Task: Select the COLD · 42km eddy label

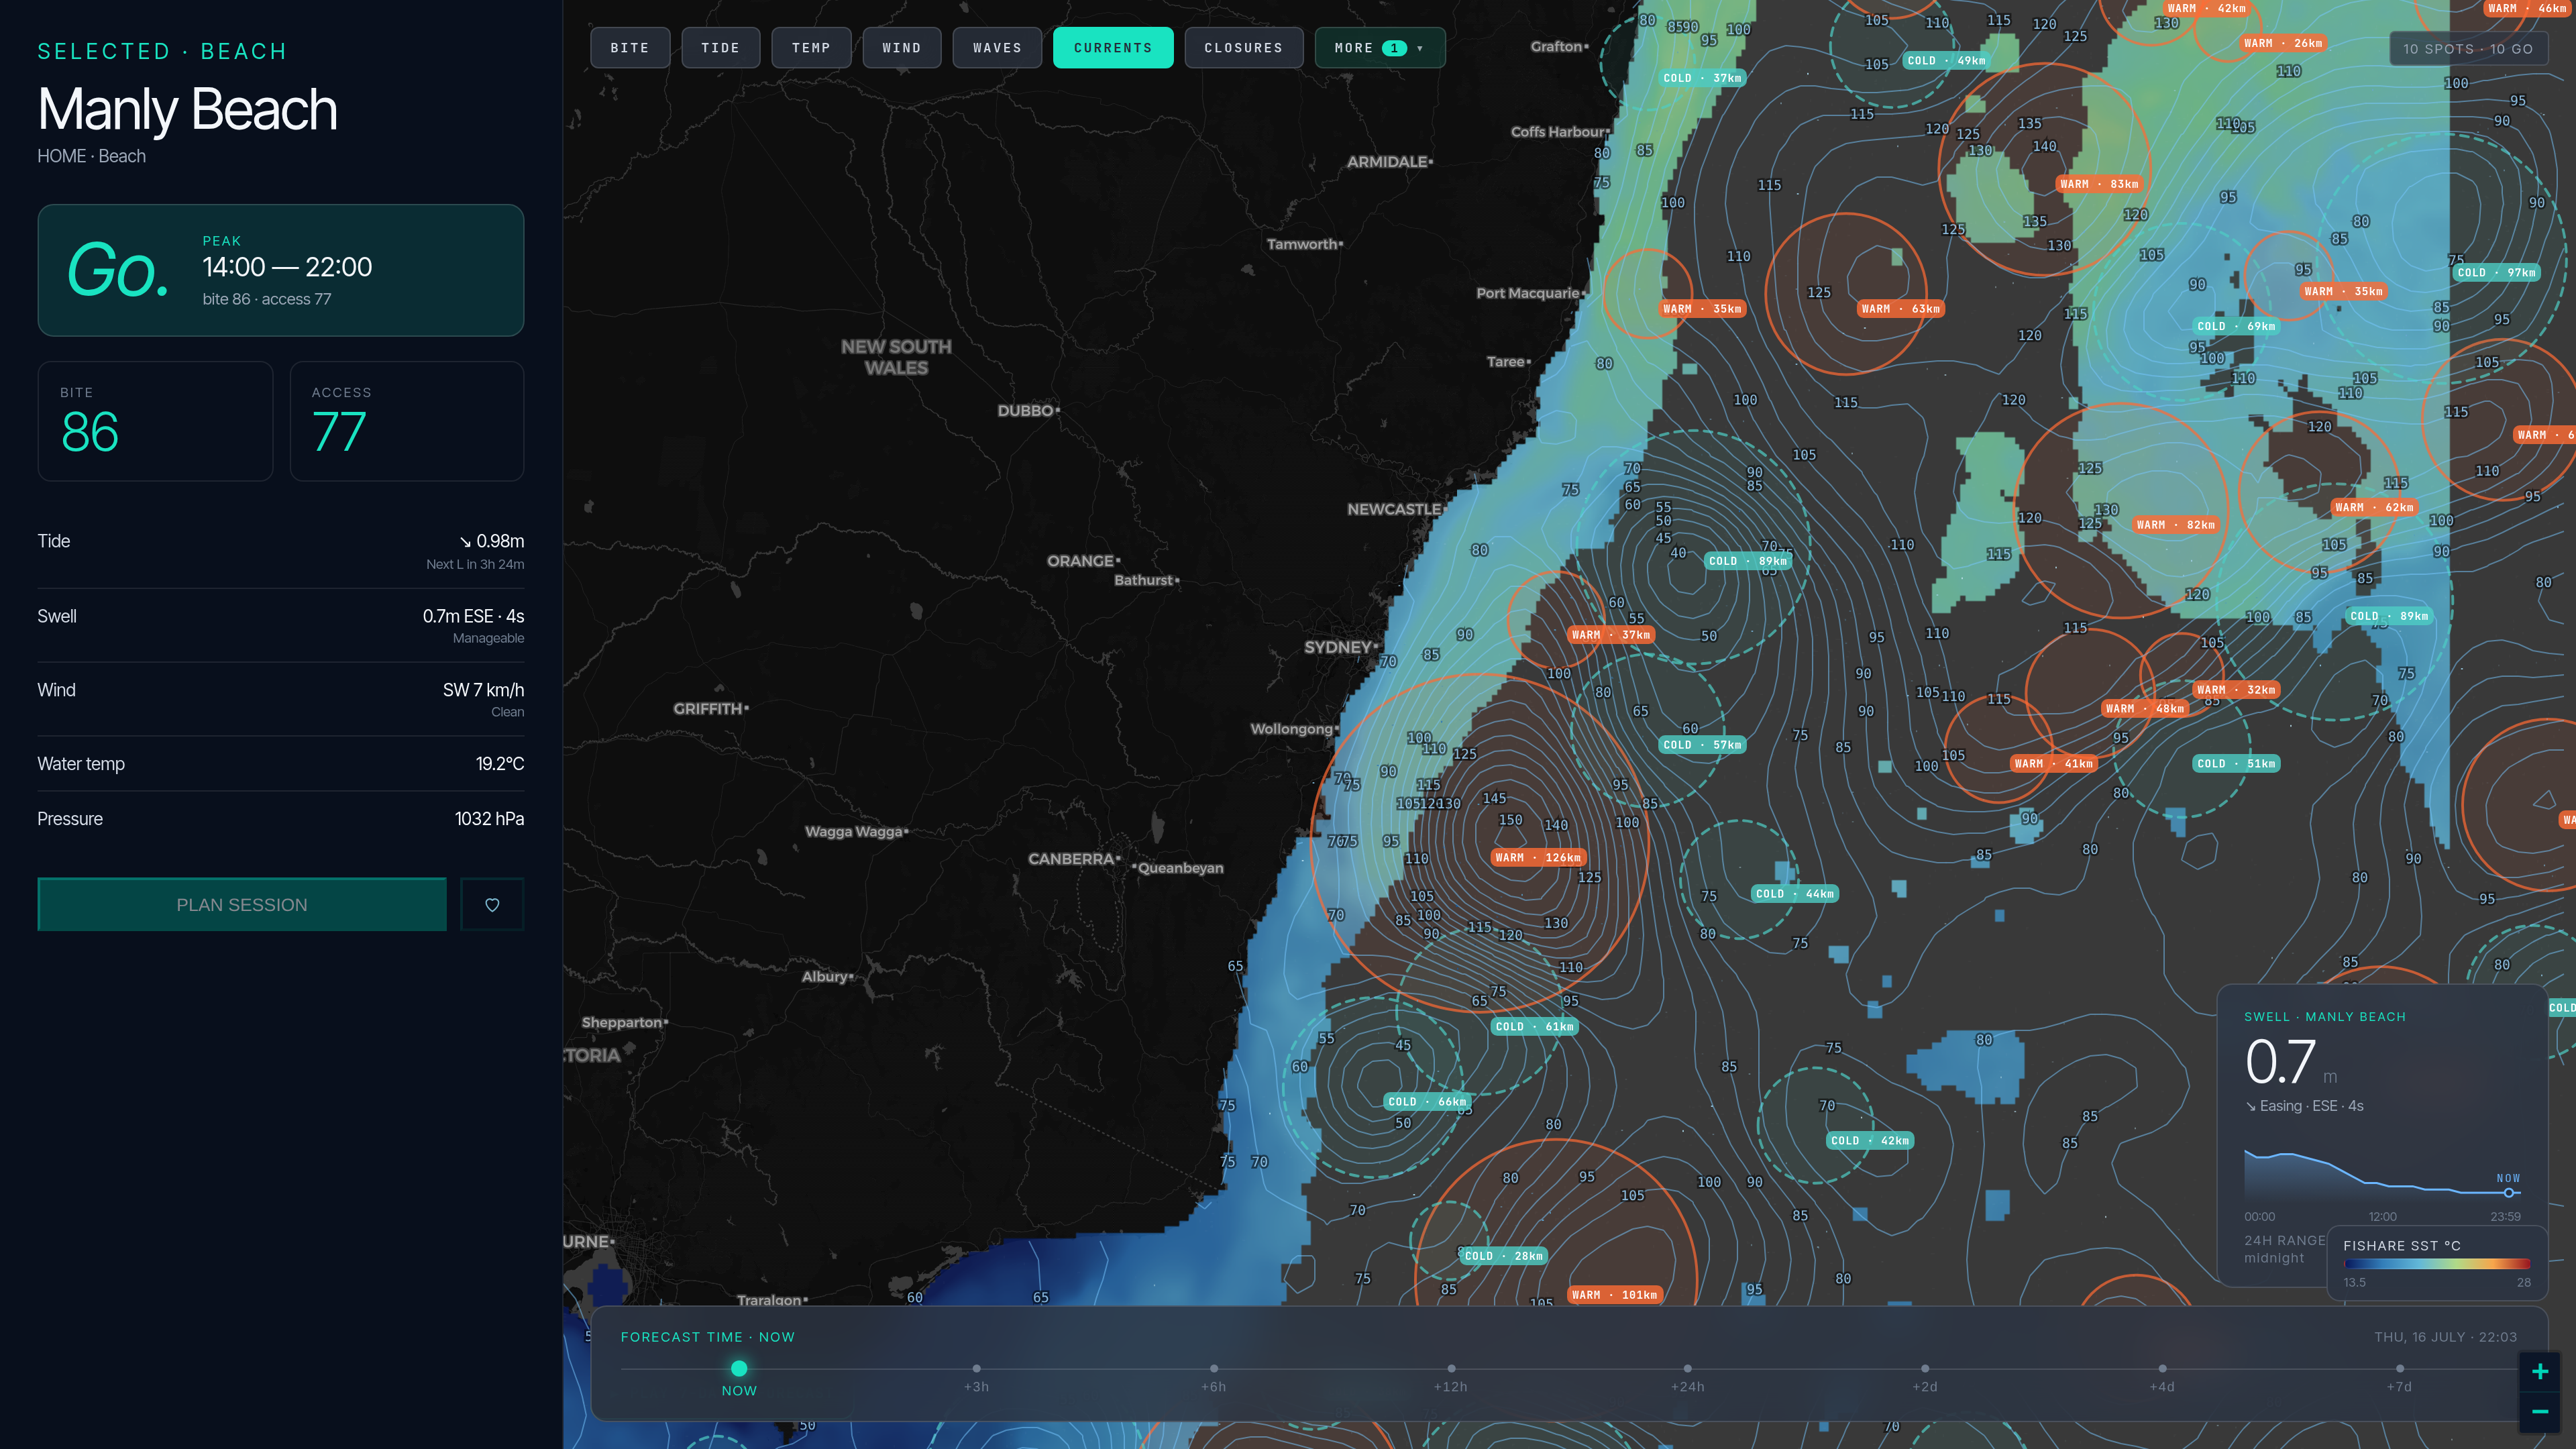Action: point(1870,1141)
